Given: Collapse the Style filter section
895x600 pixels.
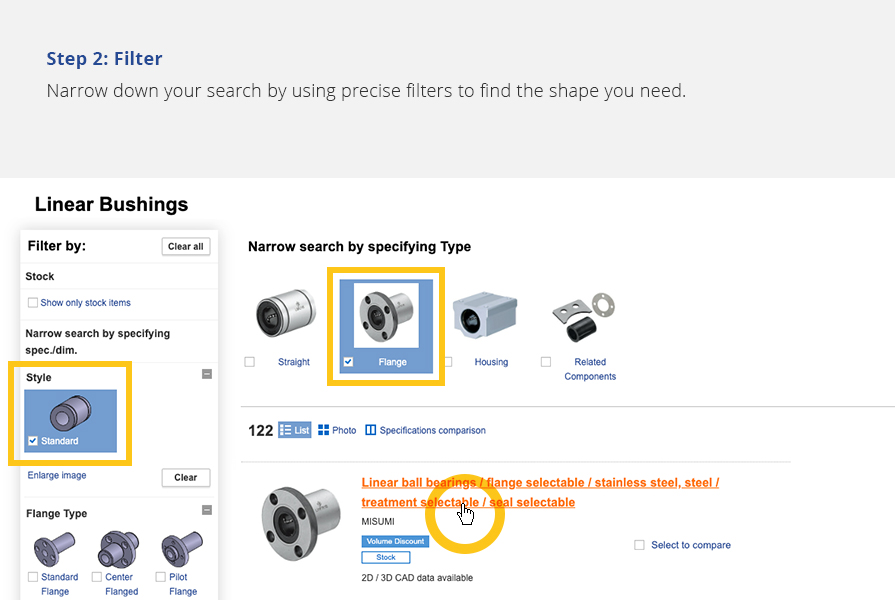Looking at the screenshot, I should pos(207,374).
